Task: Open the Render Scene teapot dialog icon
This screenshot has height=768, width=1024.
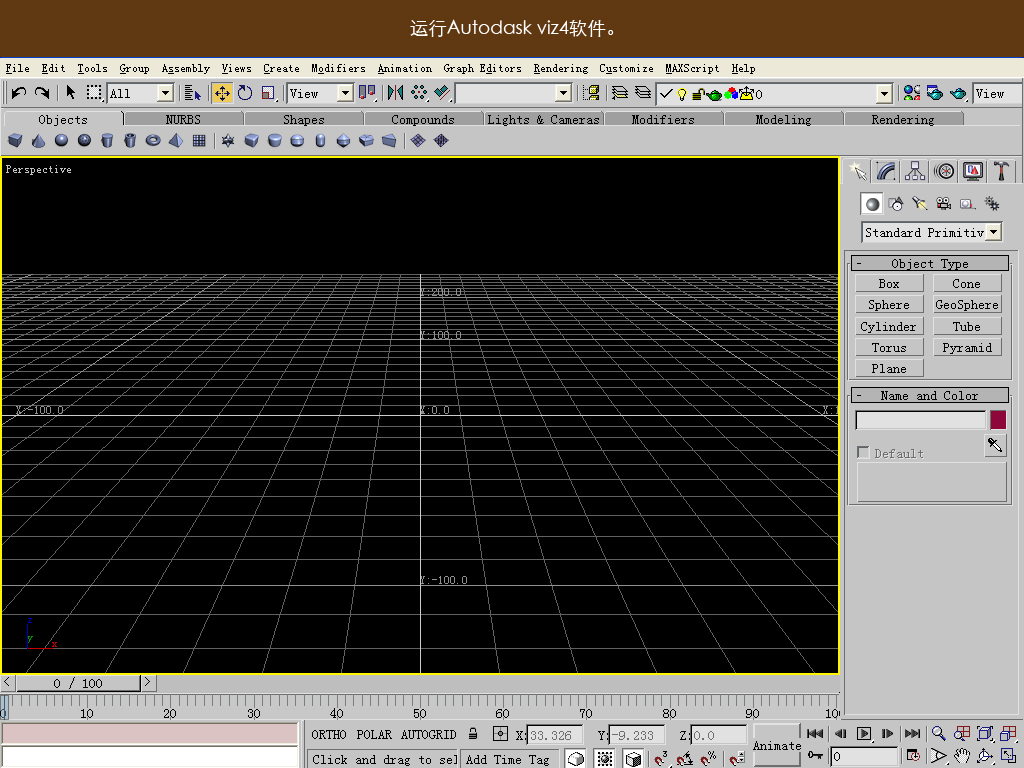Action: 935,93
